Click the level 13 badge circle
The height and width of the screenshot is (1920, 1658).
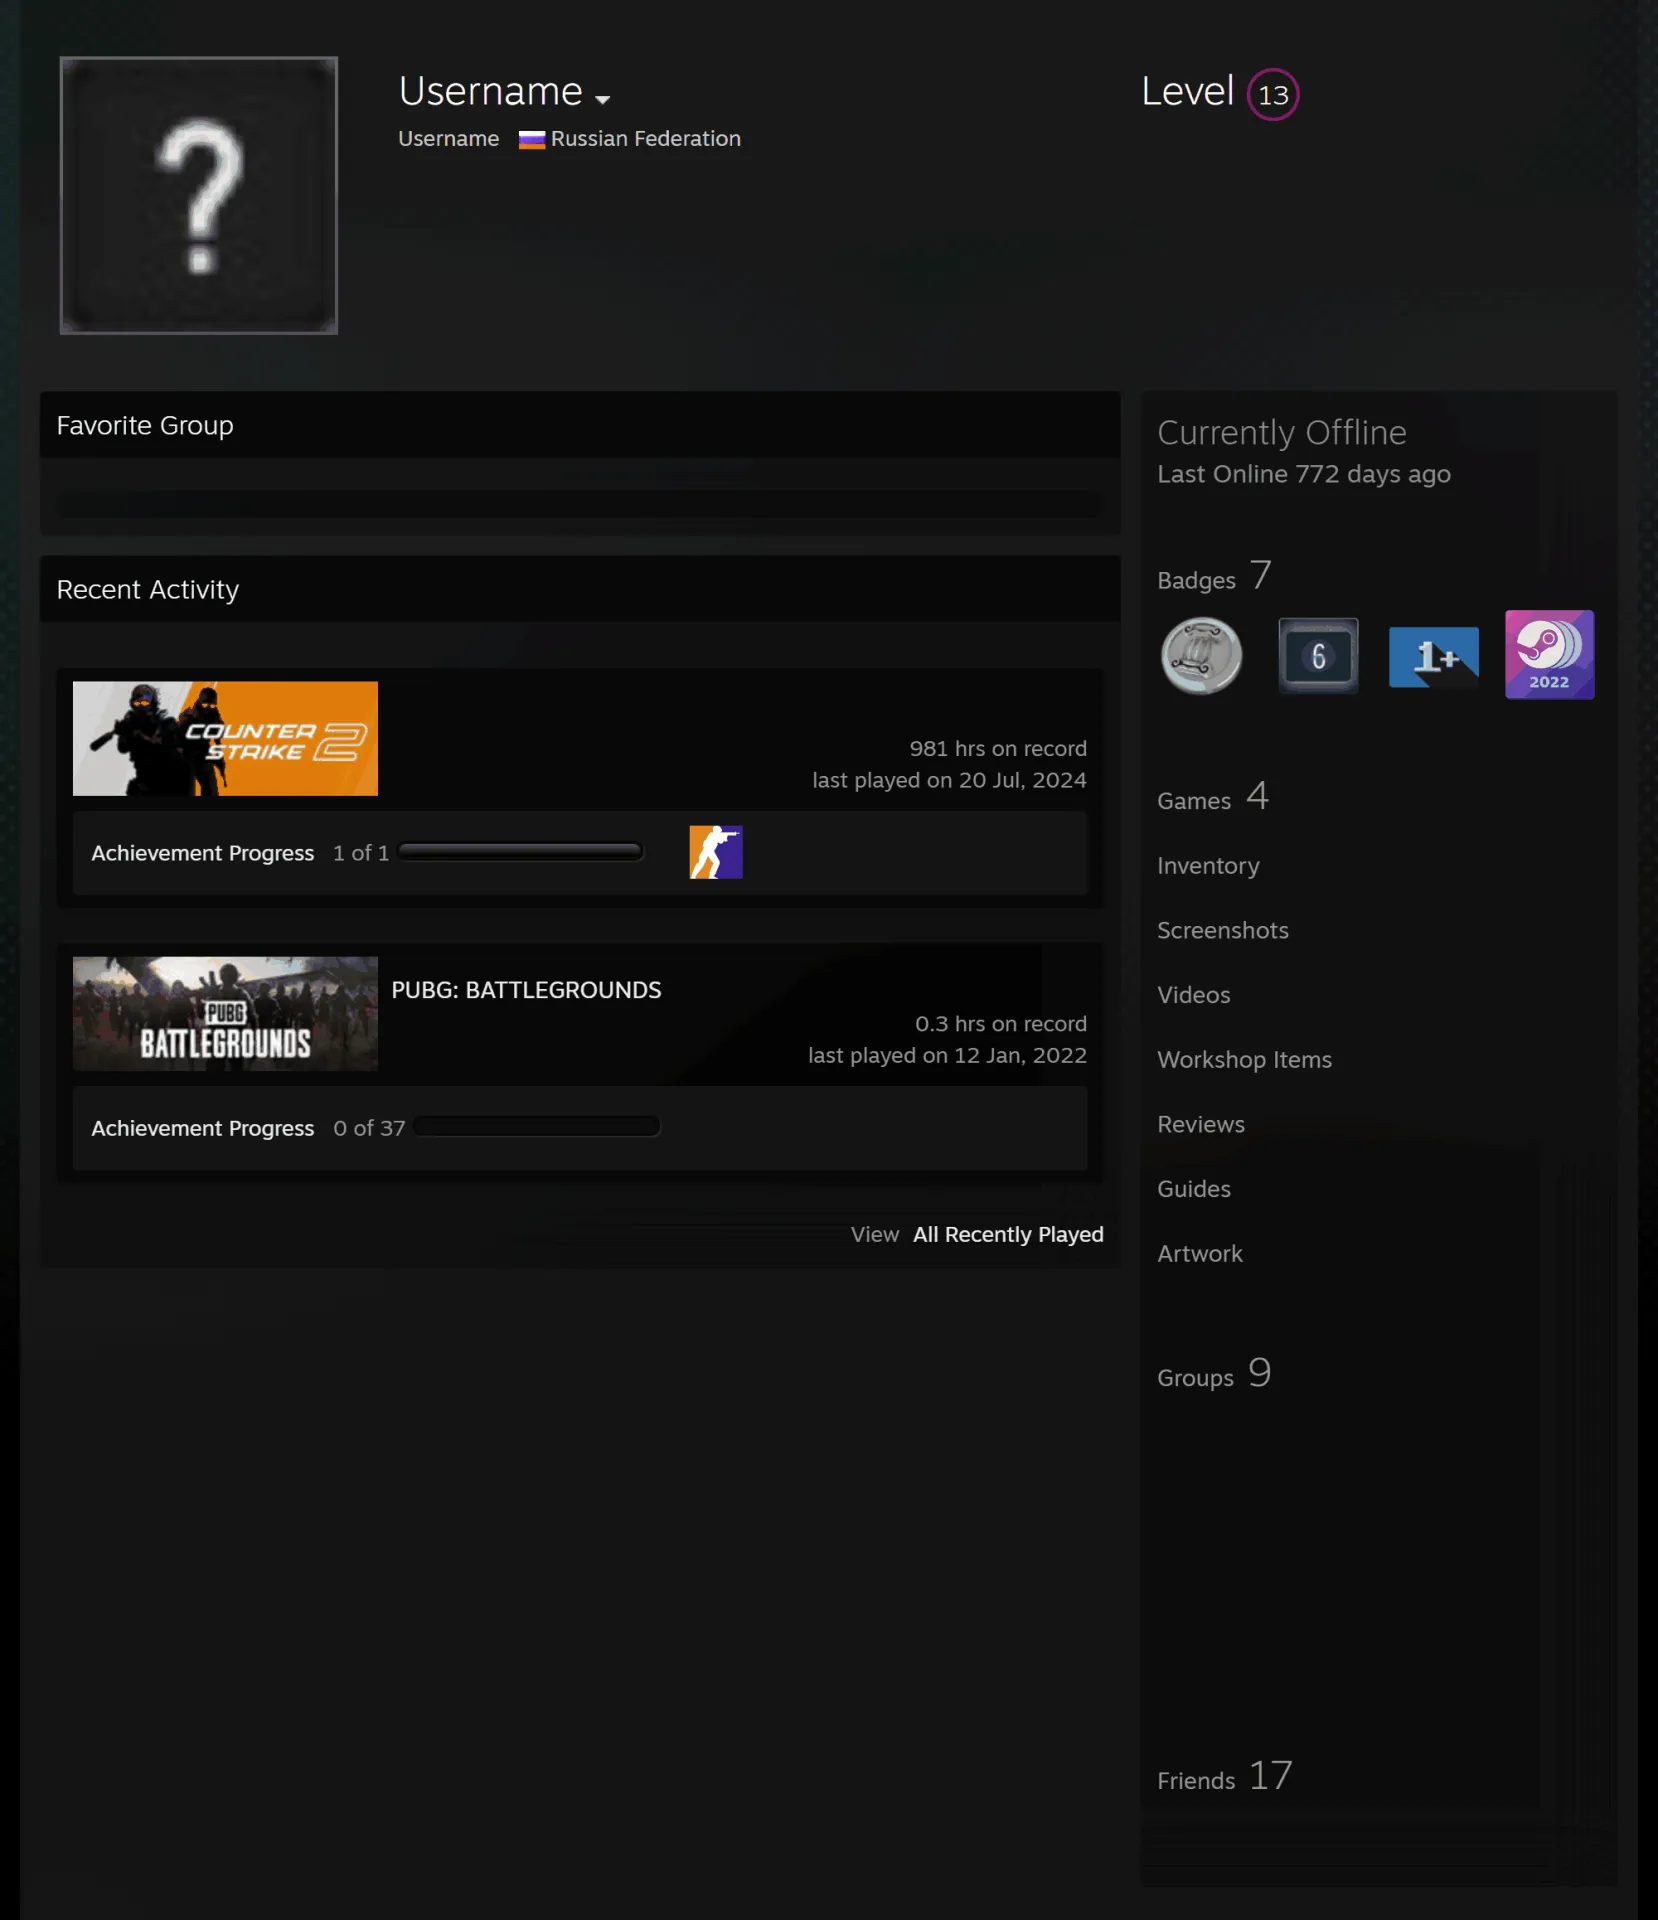(1273, 95)
